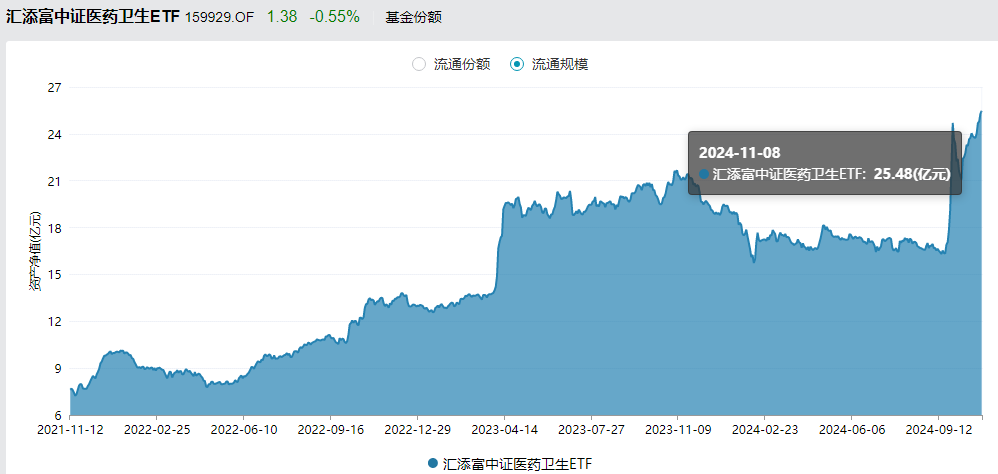The height and width of the screenshot is (474, 998).
Task: Click tooltip value 25.48(亿元)
Action: tap(911, 174)
